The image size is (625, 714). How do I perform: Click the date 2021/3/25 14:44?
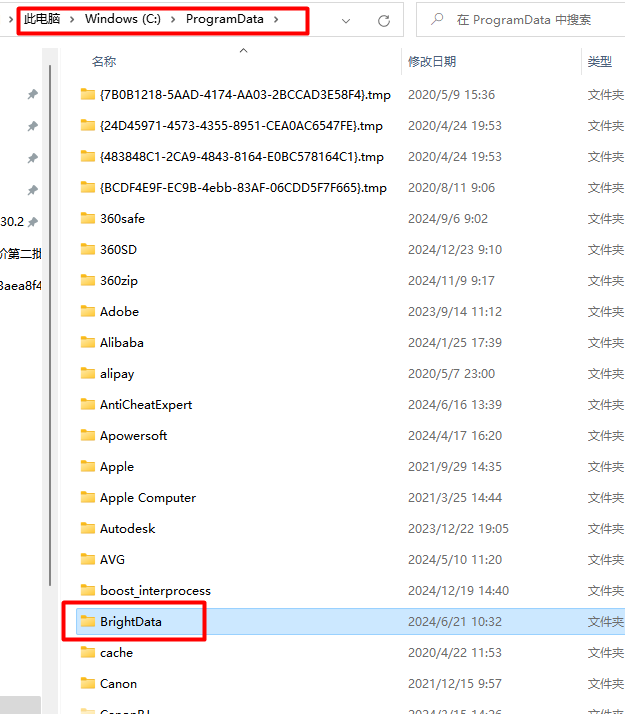(455, 497)
